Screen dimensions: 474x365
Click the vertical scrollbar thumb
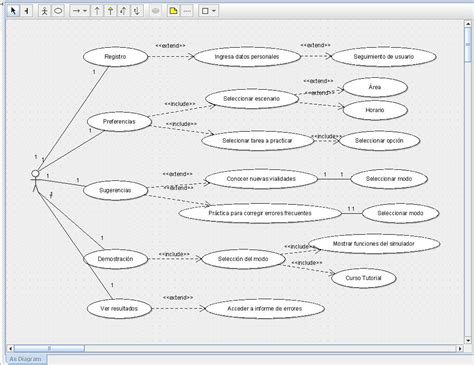coord(468,45)
